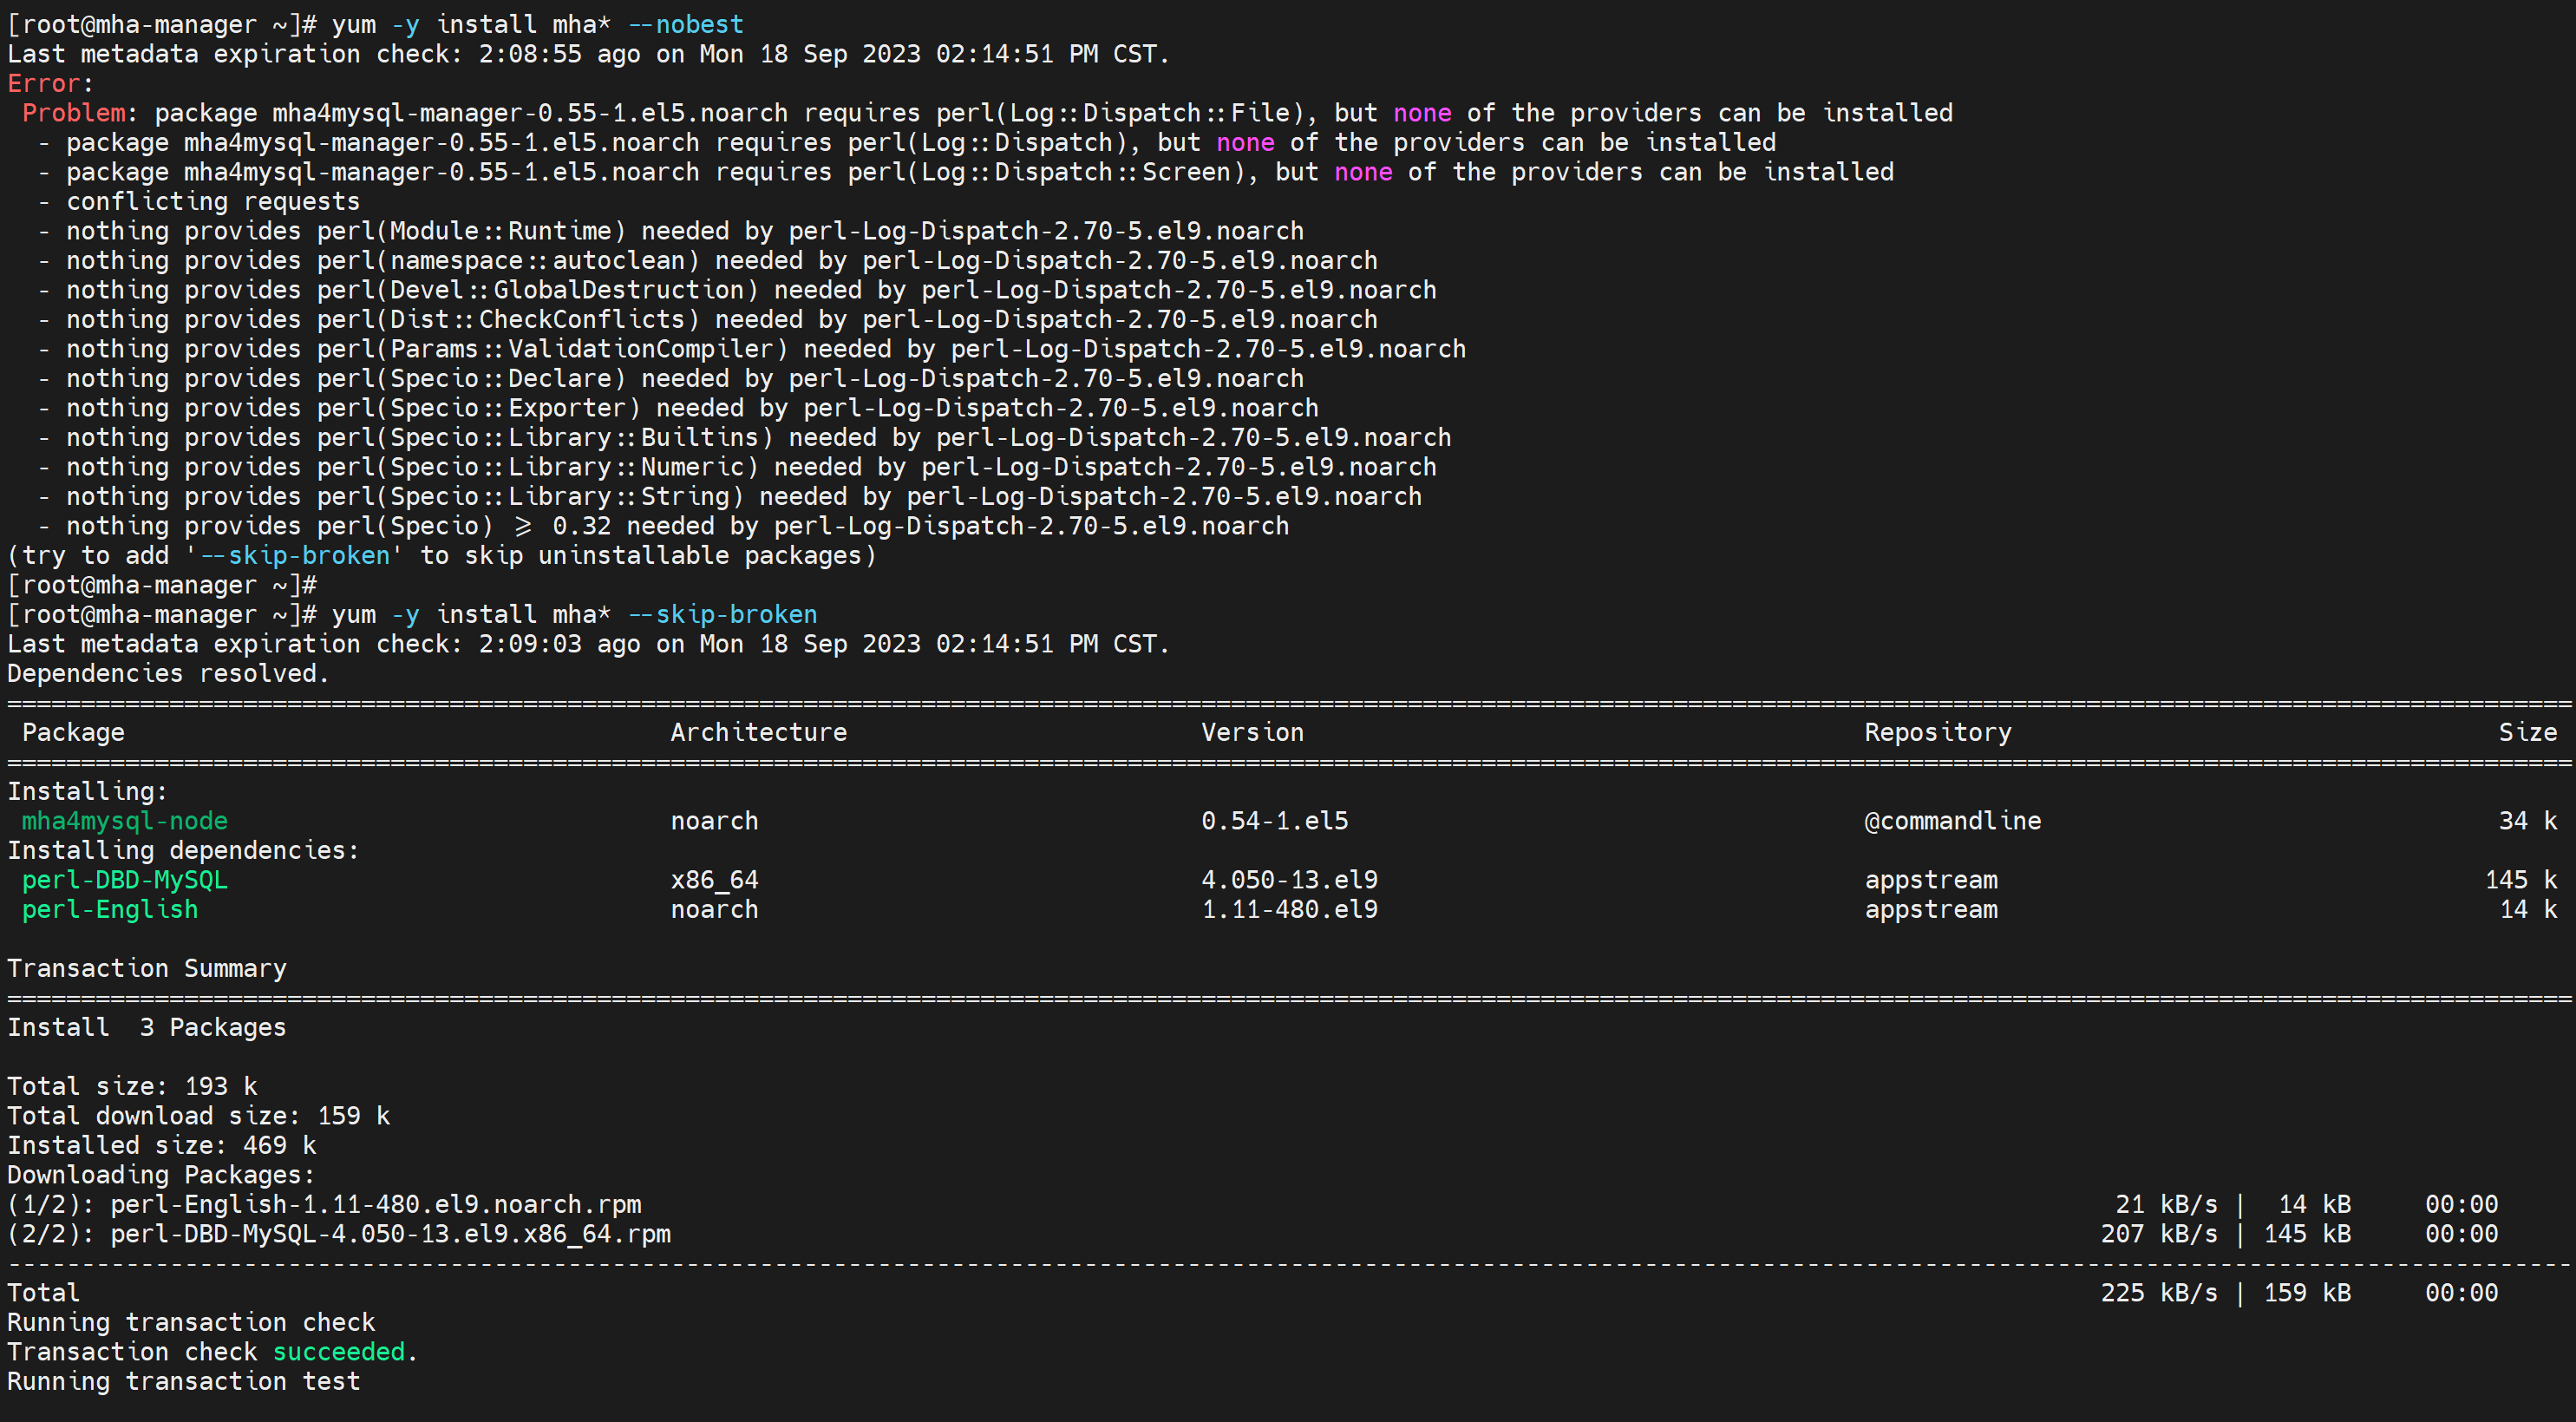Click the red Problem label
Viewport: 2576px width, 1422px height.
point(73,113)
